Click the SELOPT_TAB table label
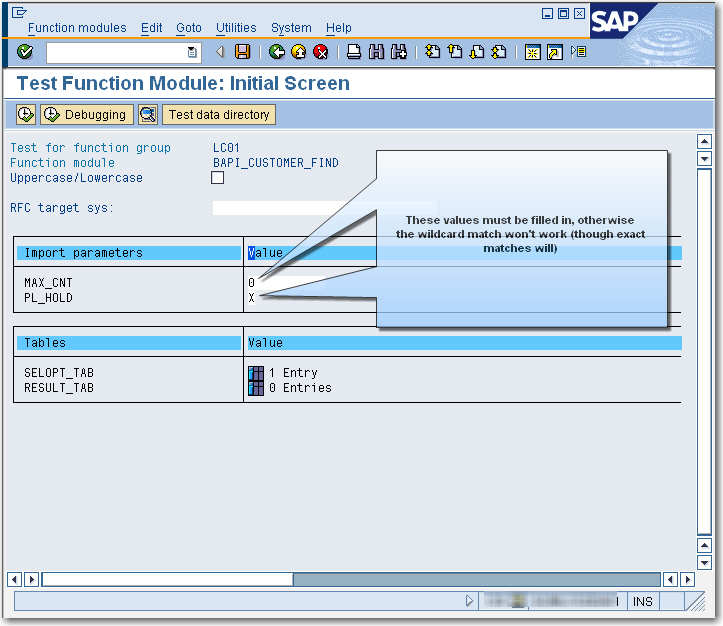 [59, 373]
